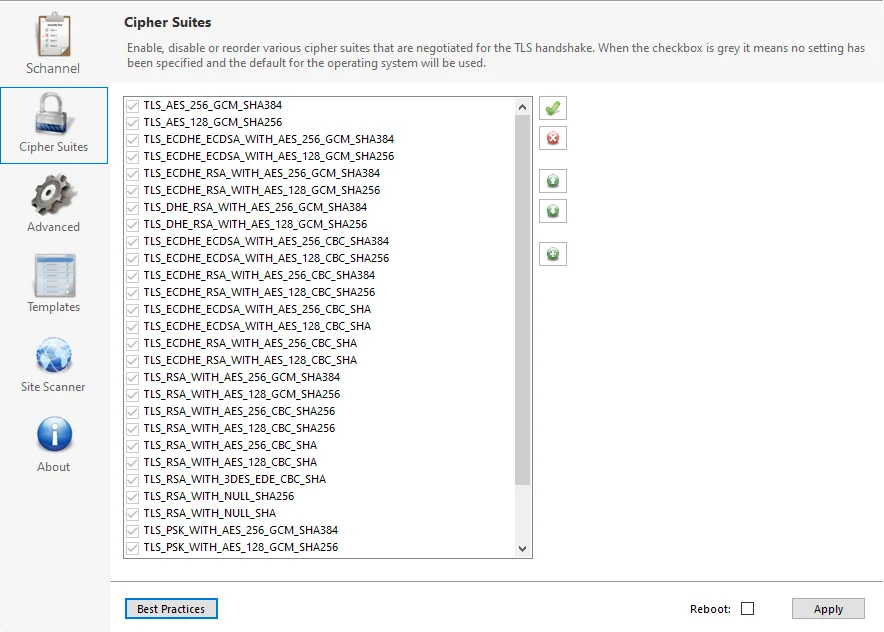The image size is (884, 632).
Task: Open the Advanced gear settings section
Action: [54, 204]
